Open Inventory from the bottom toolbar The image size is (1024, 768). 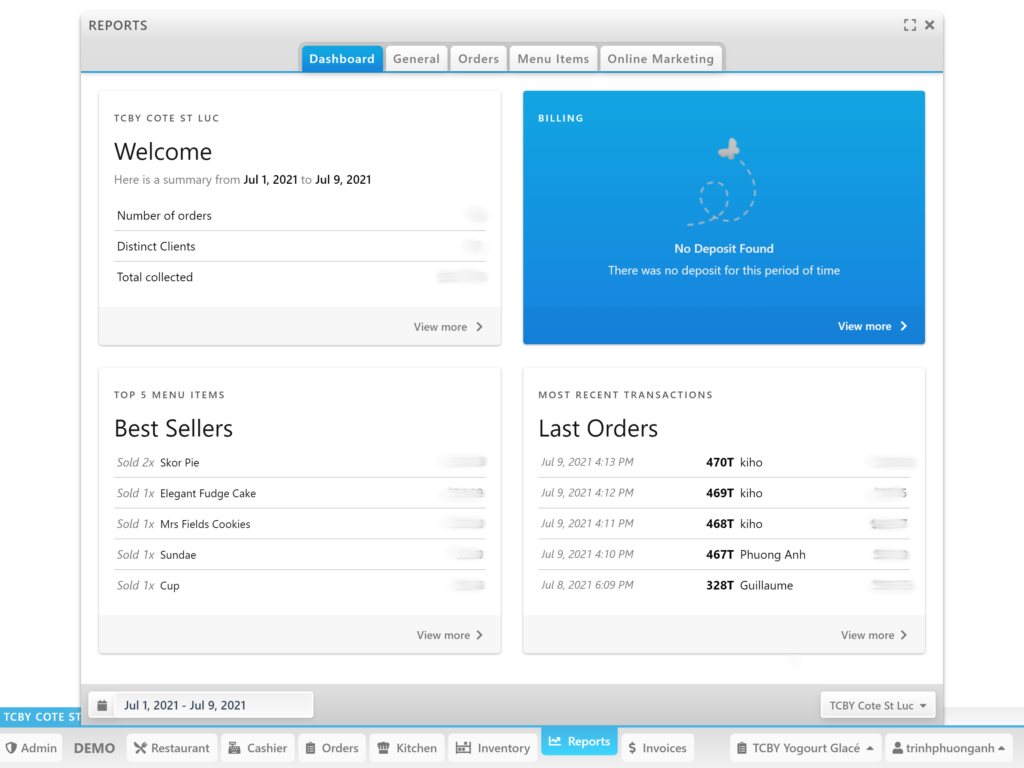(493, 748)
